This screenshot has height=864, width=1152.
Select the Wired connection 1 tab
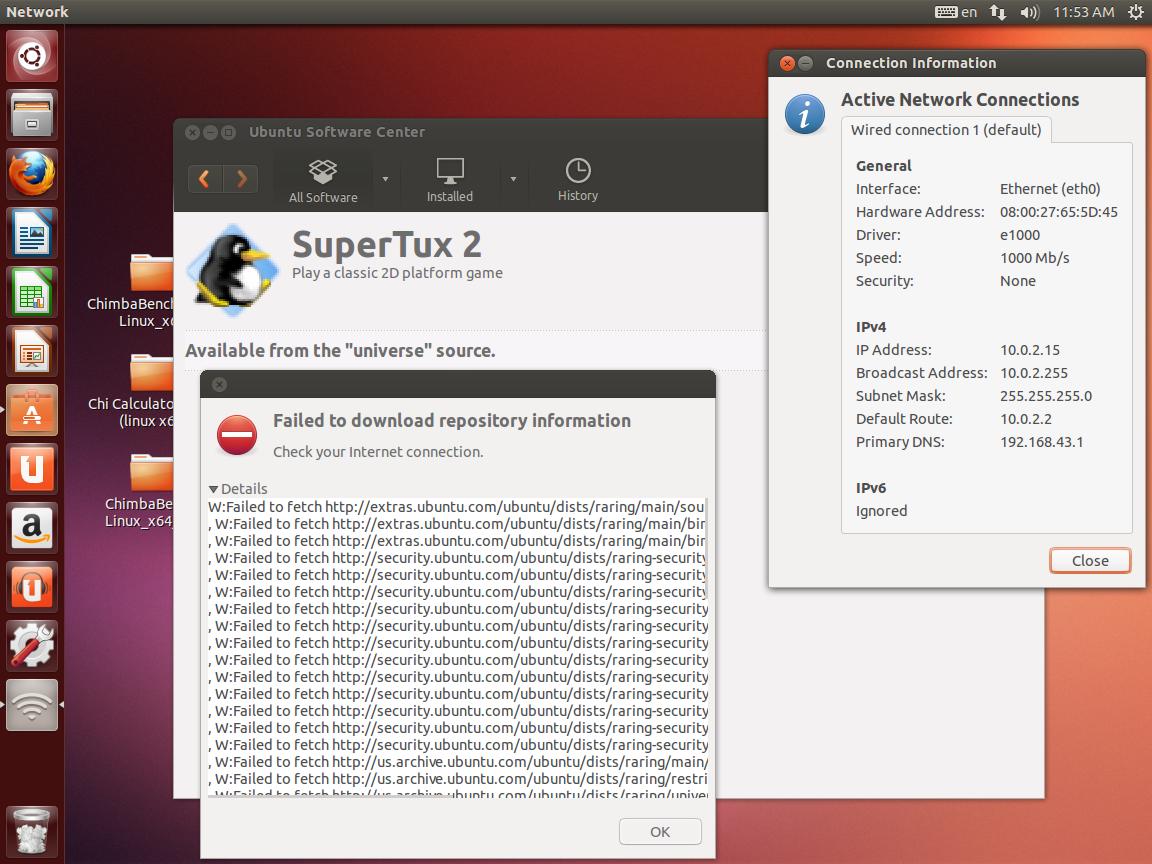(945, 130)
